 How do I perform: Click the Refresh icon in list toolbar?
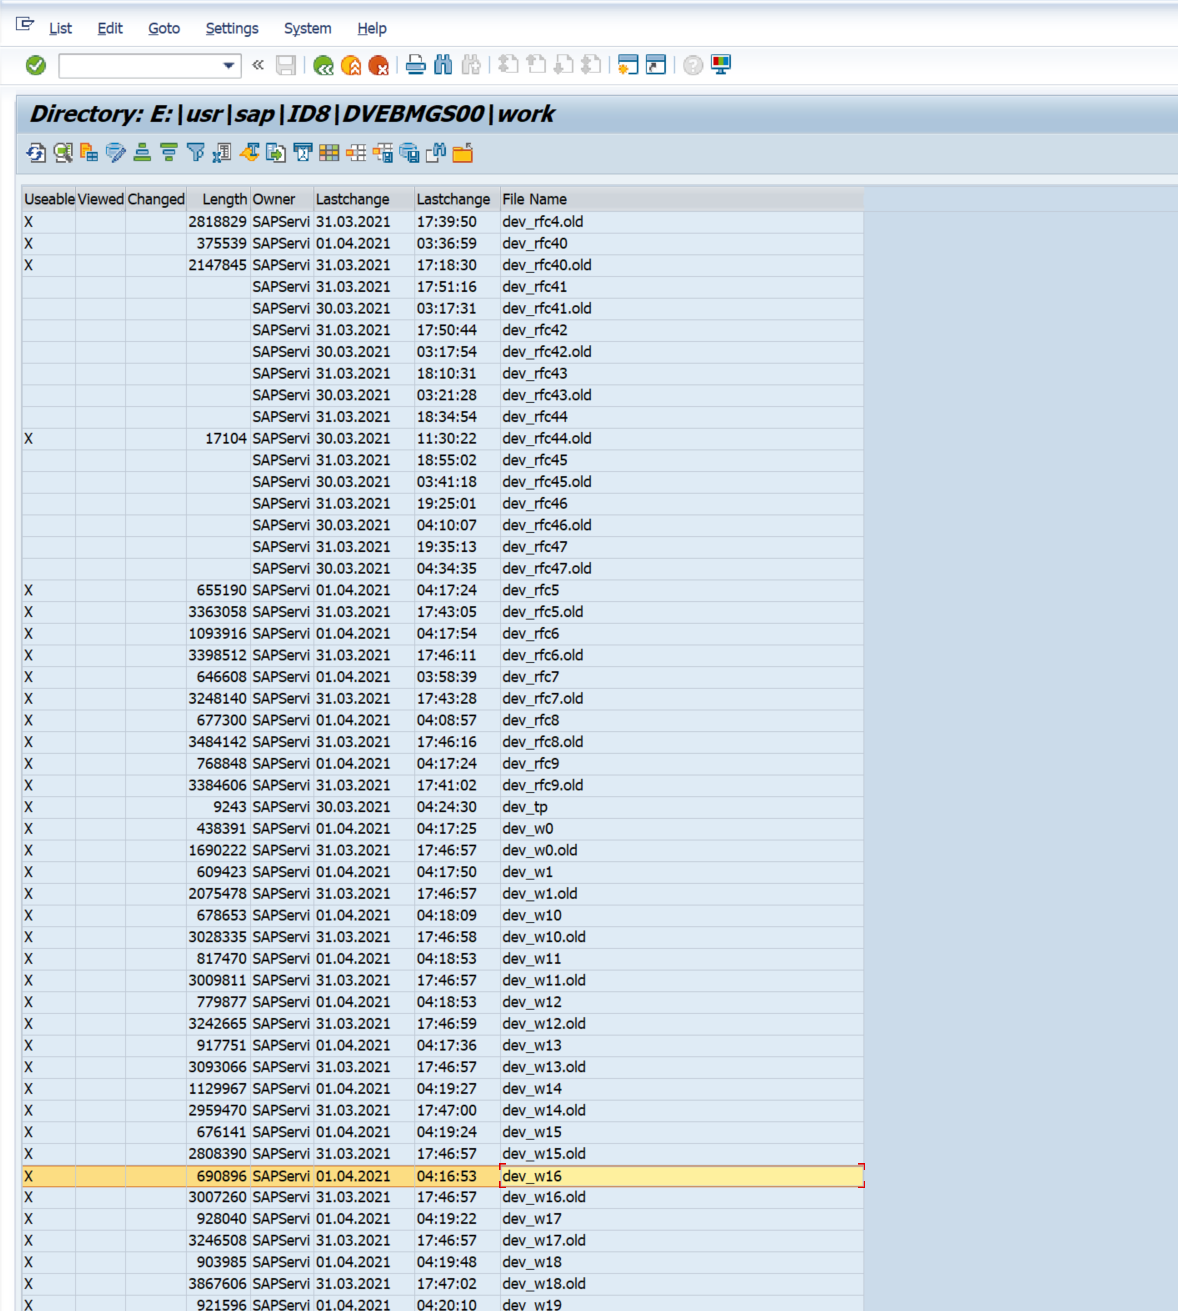pyautogui.click(x=36, y=153)
